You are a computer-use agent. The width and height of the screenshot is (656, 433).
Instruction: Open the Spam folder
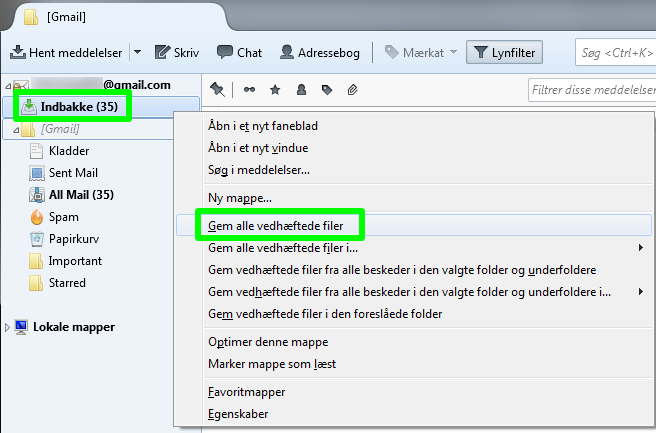click(x=64, y=217)
